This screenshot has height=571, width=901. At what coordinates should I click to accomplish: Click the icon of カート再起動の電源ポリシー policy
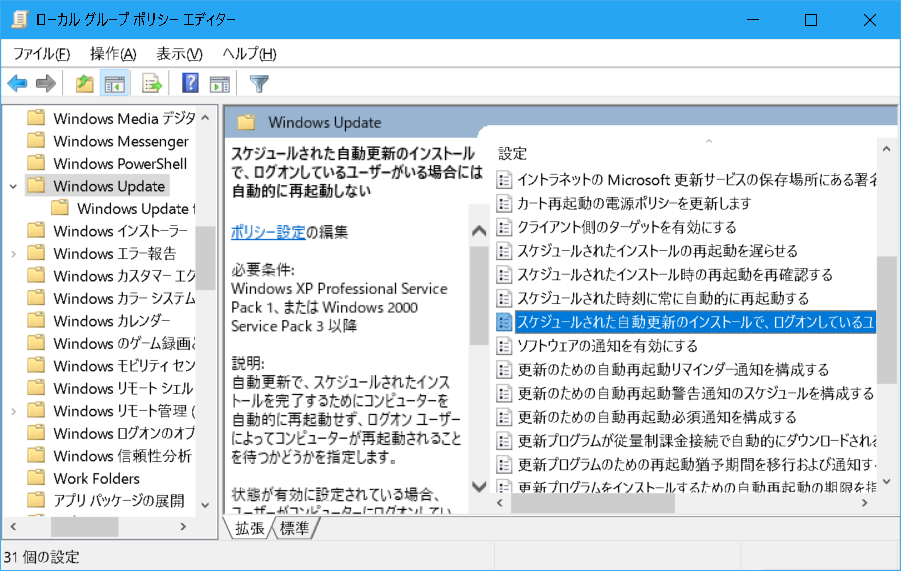pyautogui.click(x=504, y=203)
